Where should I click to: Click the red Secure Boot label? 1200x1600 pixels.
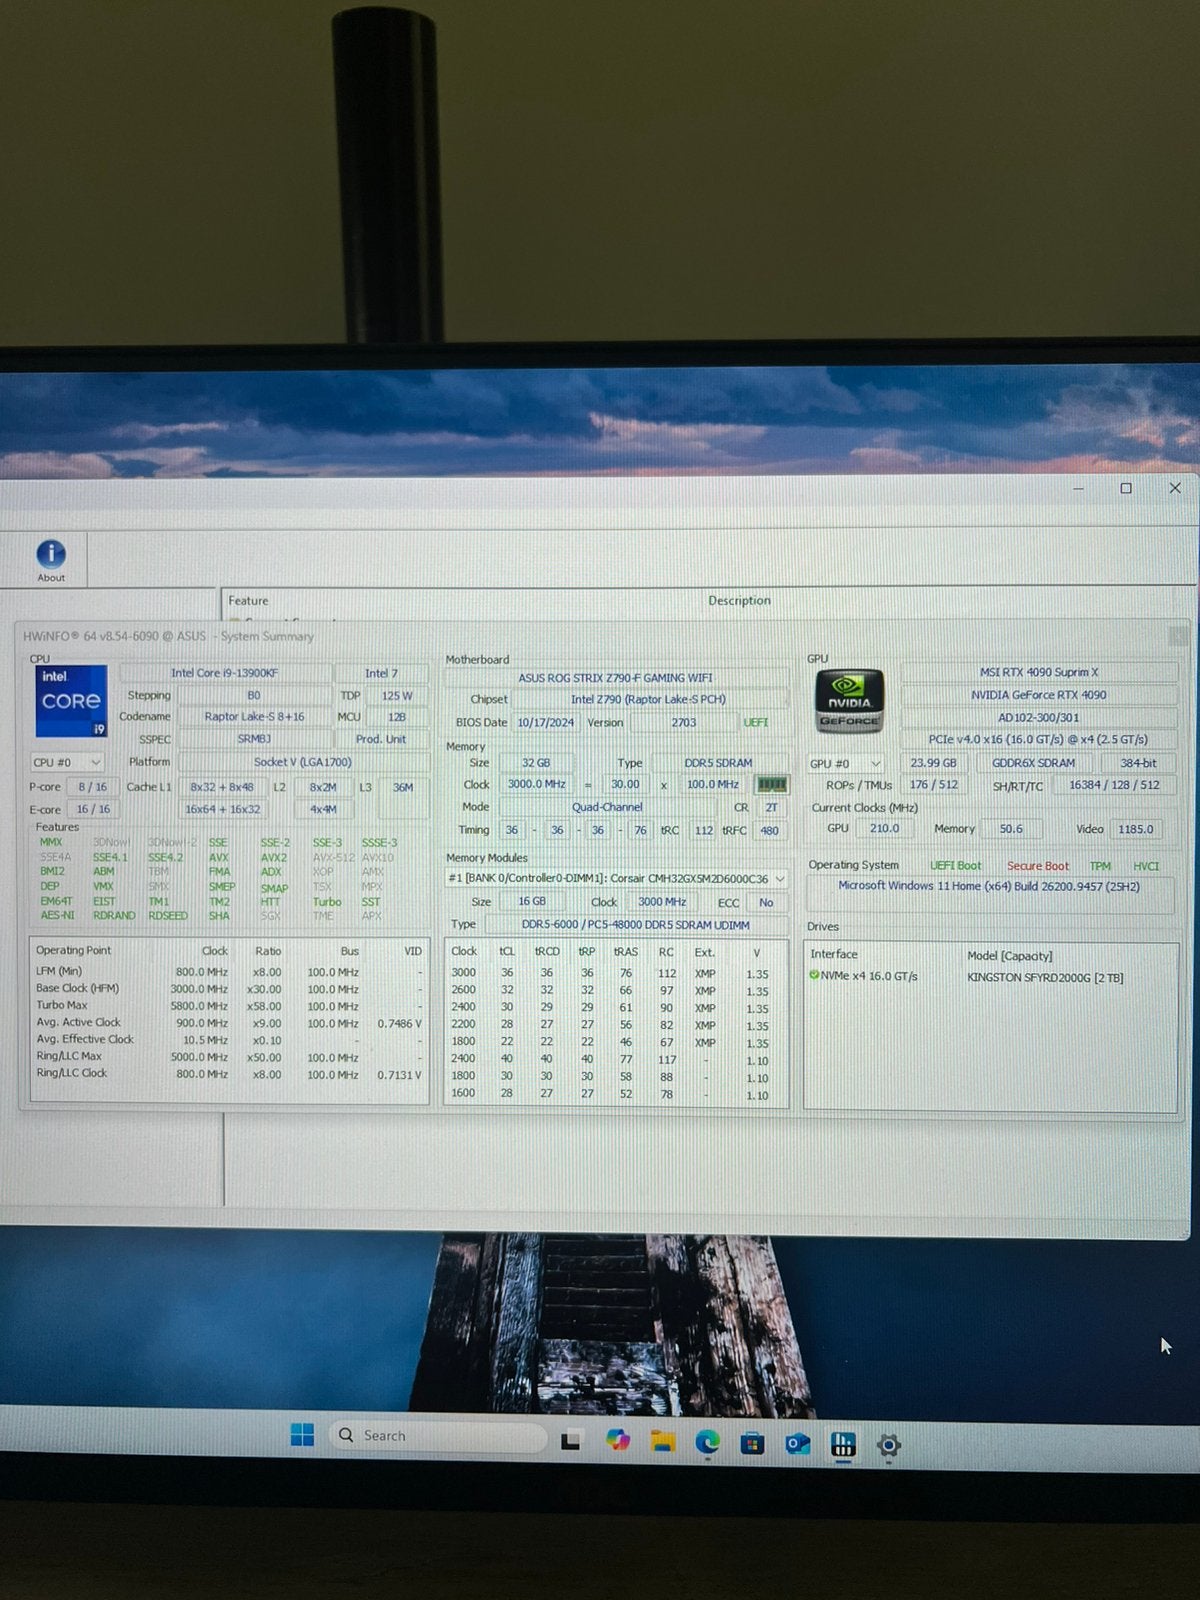click(1038, 866)
